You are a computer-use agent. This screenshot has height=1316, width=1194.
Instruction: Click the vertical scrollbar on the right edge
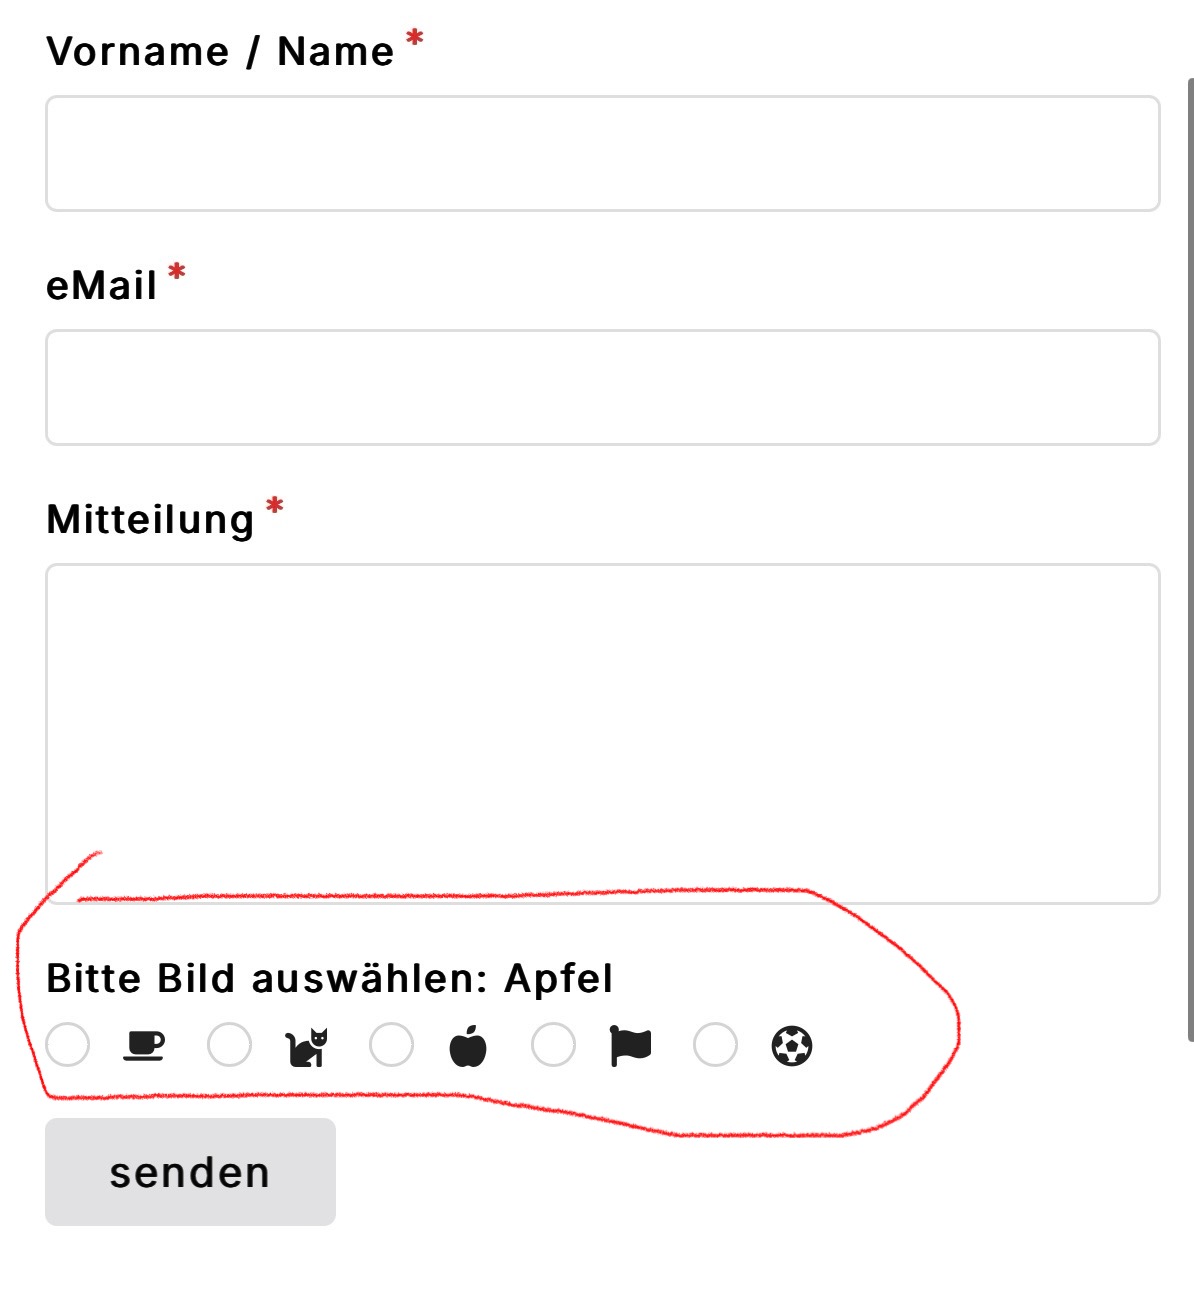pyautogui.click(x=1190, y=560)
